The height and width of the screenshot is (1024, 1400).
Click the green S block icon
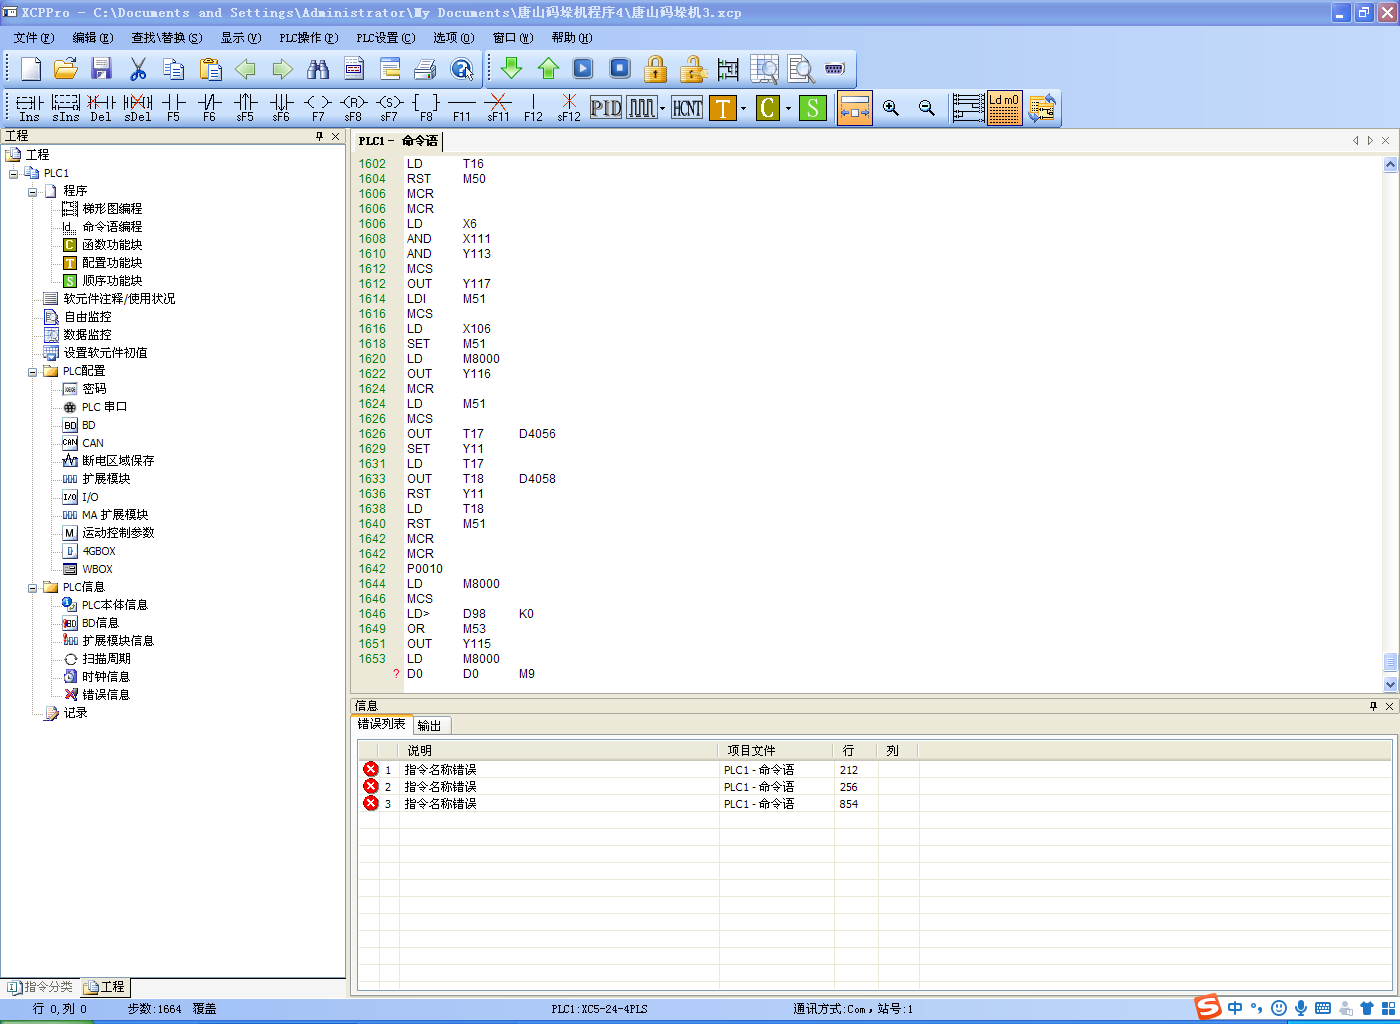[813, 108]
